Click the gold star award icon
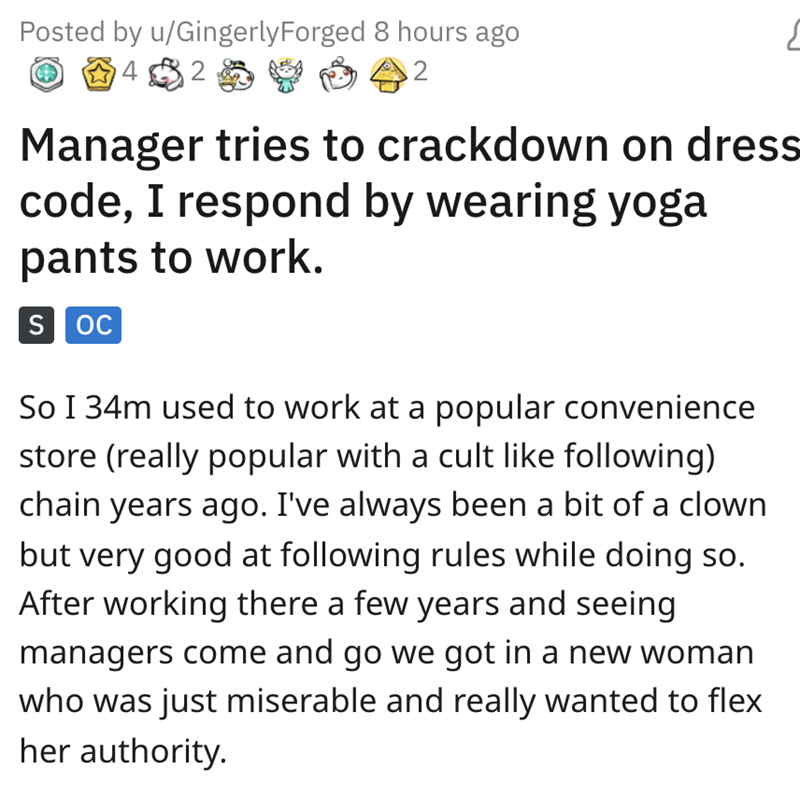The image size is (800, 798). point(97,73)
